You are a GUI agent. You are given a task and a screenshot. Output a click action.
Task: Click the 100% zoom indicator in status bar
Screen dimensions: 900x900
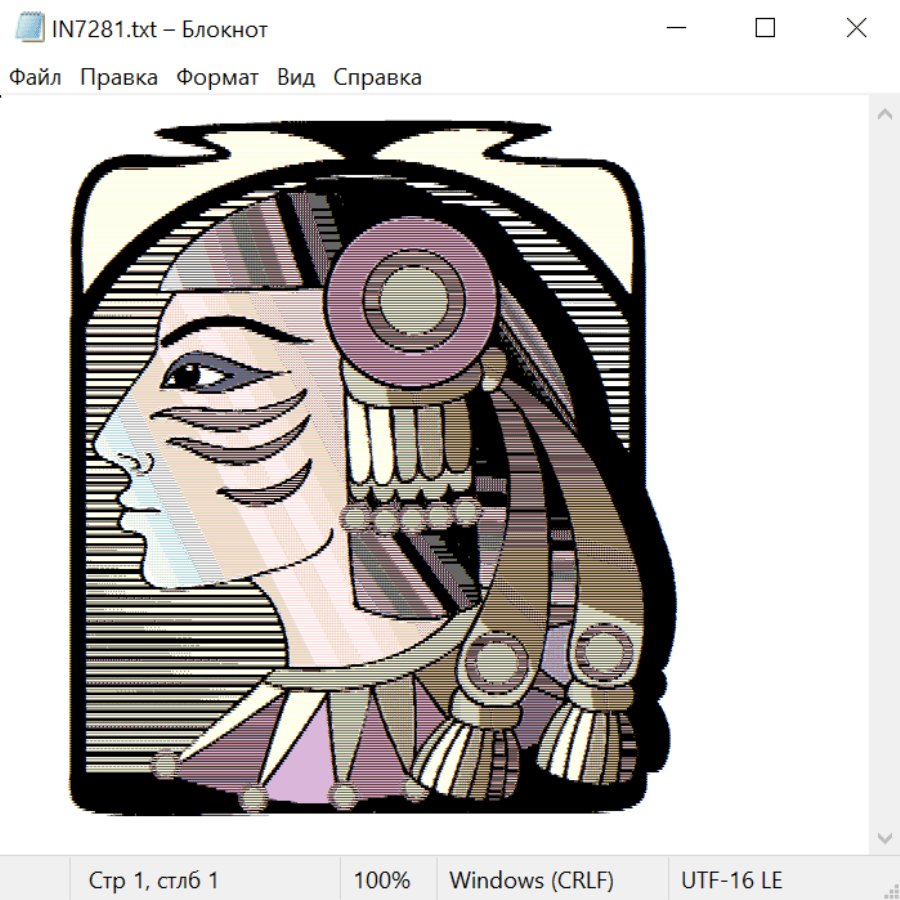[382, 881]
